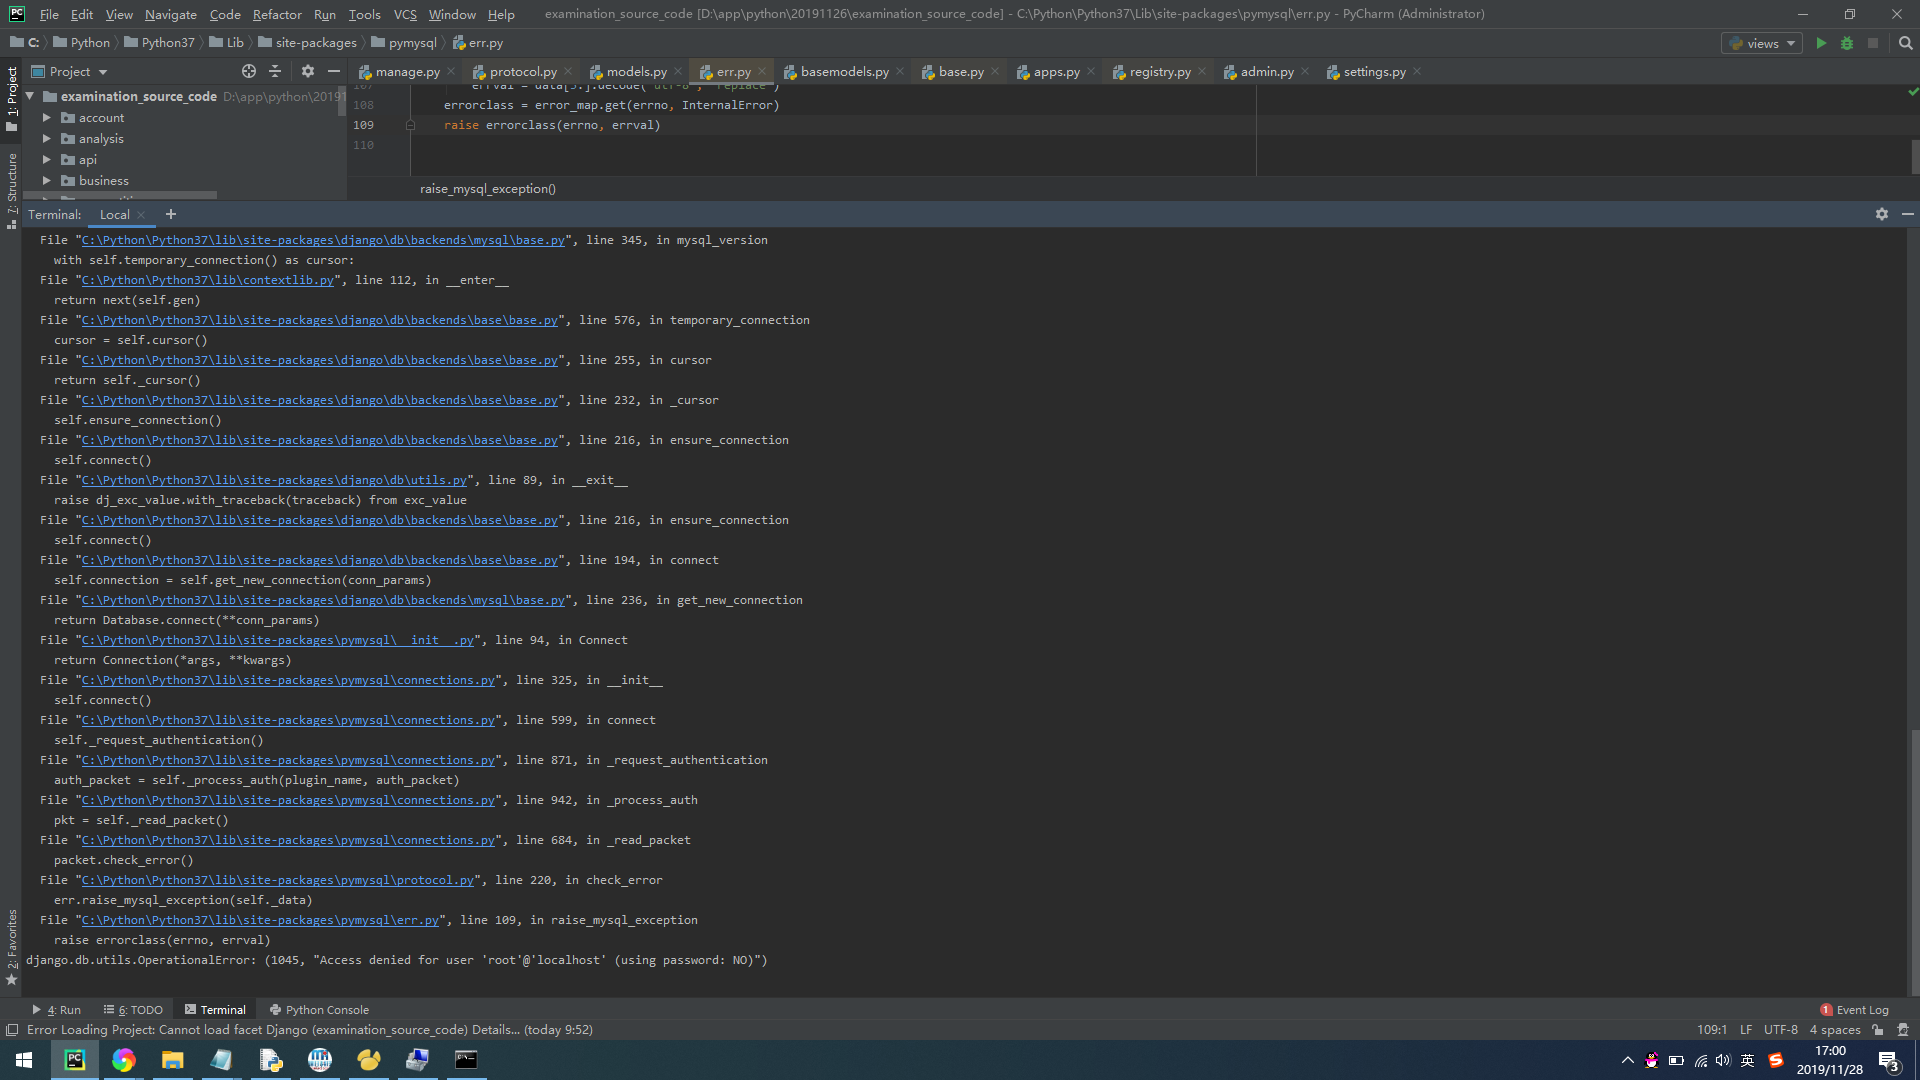1920x1080 pixels.
Task: Open the views run configuration dropdown
Action: click(x=1761, y=43)
